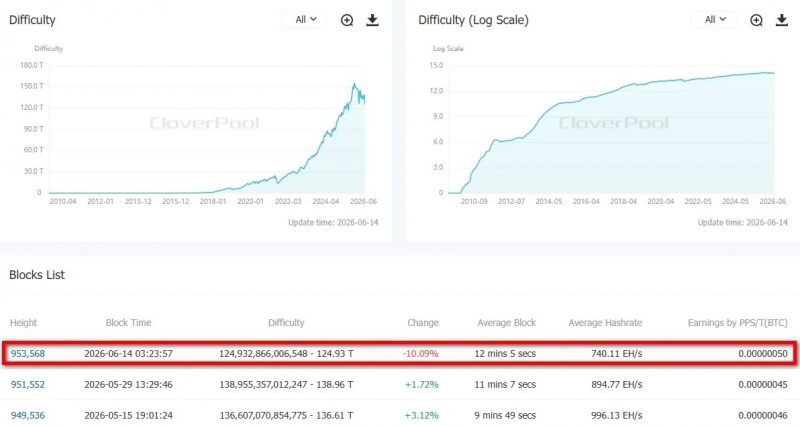The width and height of the screenshot is (800, 426).
Task: Open block height 951,552
Action: (28, 385)
